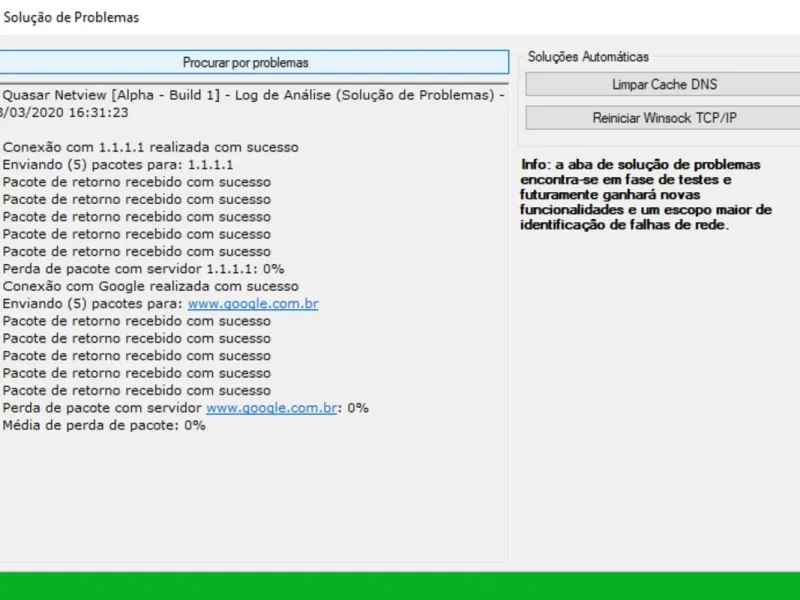
Task: Click line 'Conexão com Google realizada com sucesso'
Action: pyautogui.click(x=151, y=286)
